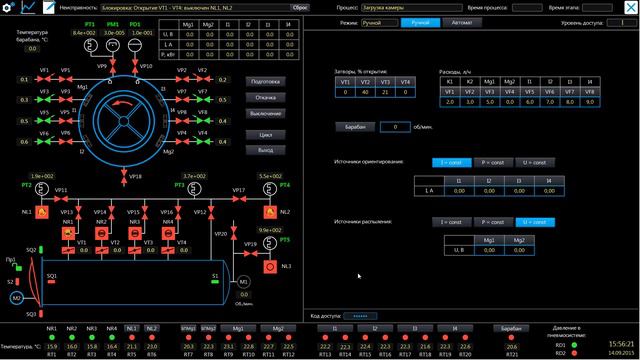Switch mode to Ручной
The image size is (640, 360).
click(420, 23)
